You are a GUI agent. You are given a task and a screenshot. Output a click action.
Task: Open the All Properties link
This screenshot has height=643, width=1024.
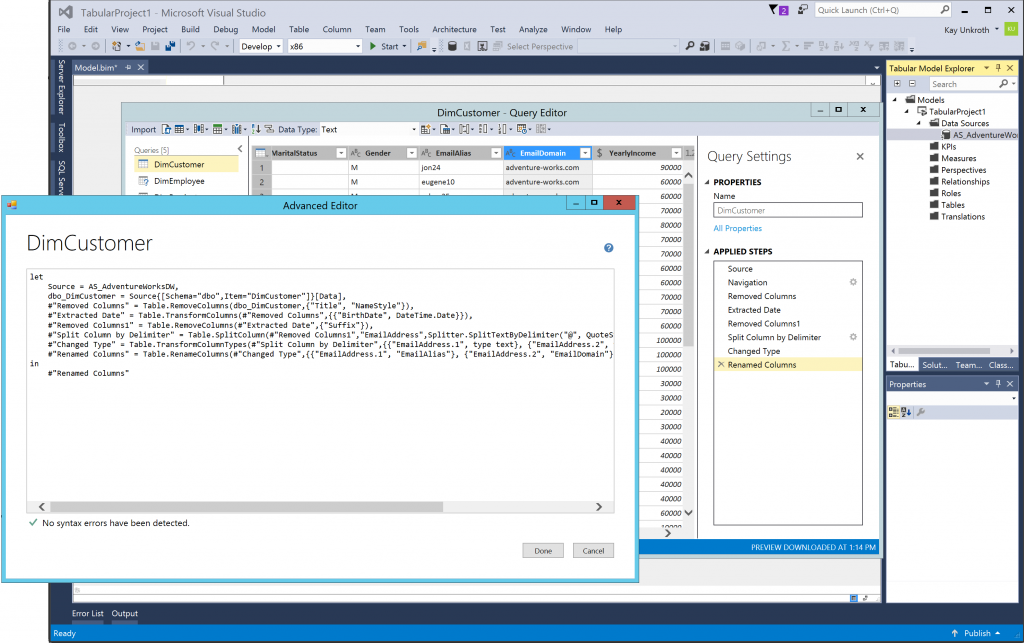(738, 228)
